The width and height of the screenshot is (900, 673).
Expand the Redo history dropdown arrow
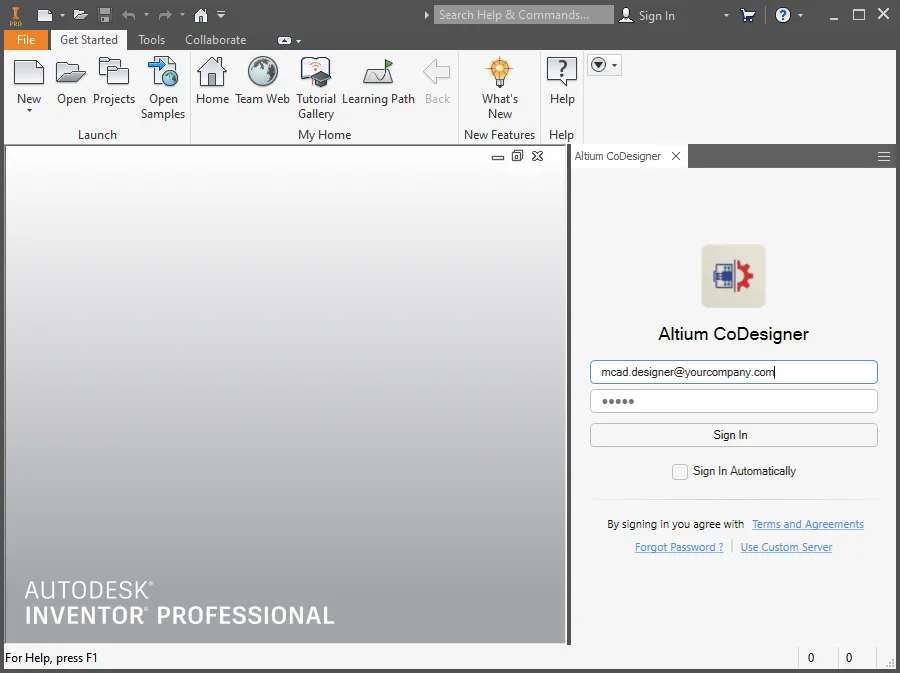182,15
